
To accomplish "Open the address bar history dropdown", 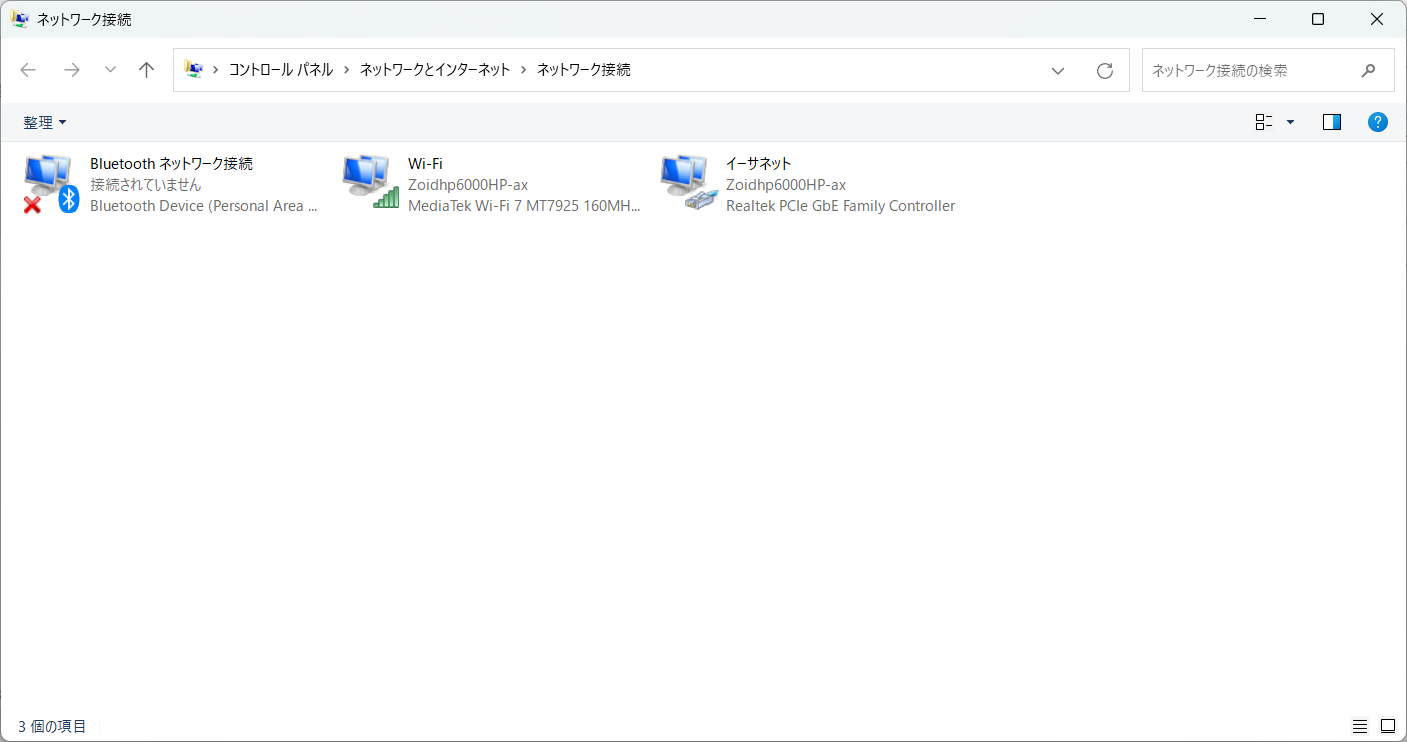I will (x=1057, y=70).
